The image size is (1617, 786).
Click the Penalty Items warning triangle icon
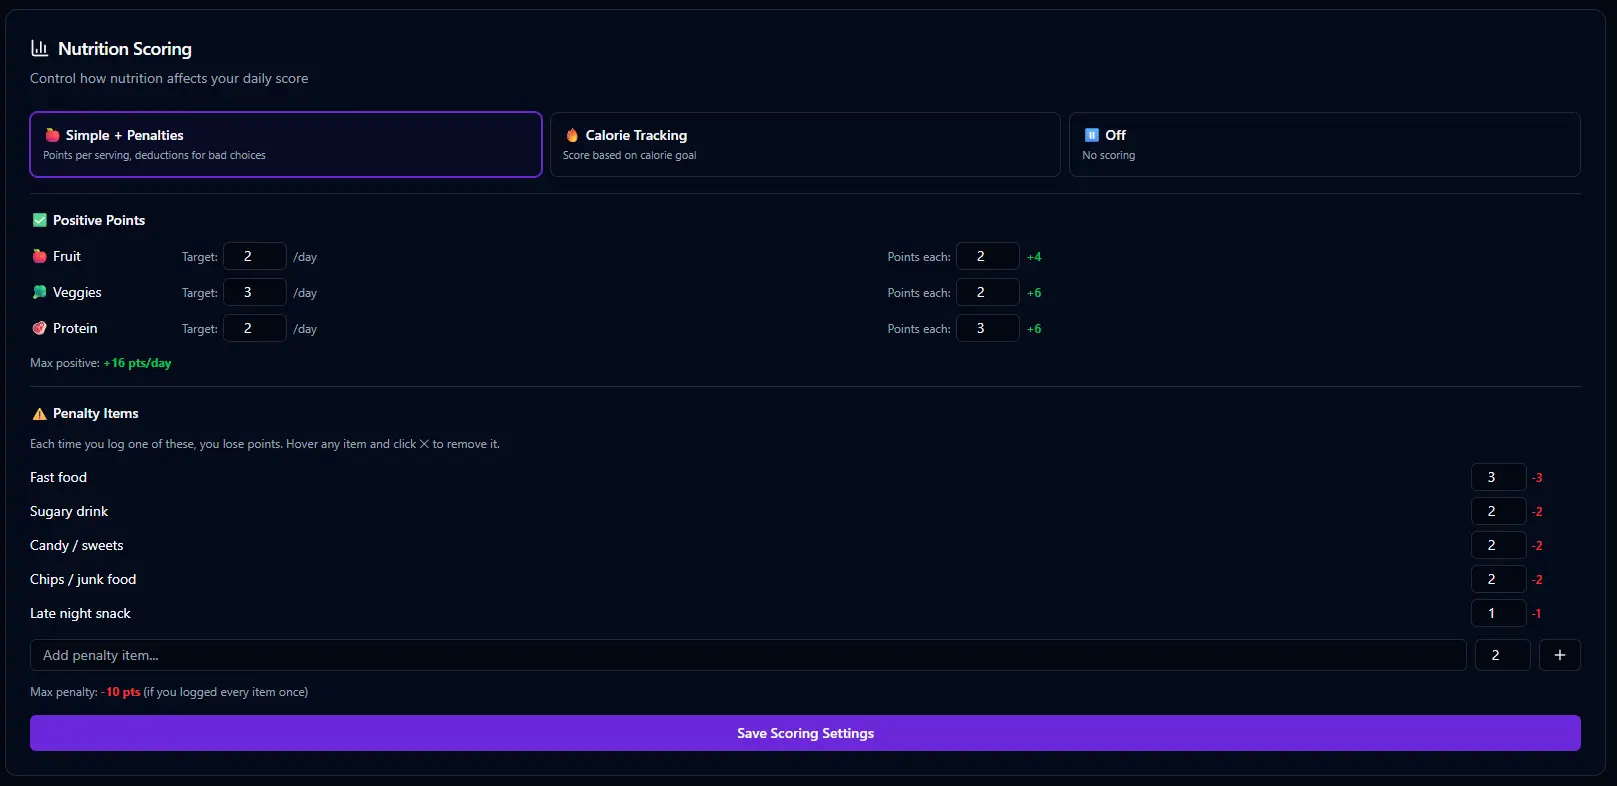click(40, 414)
